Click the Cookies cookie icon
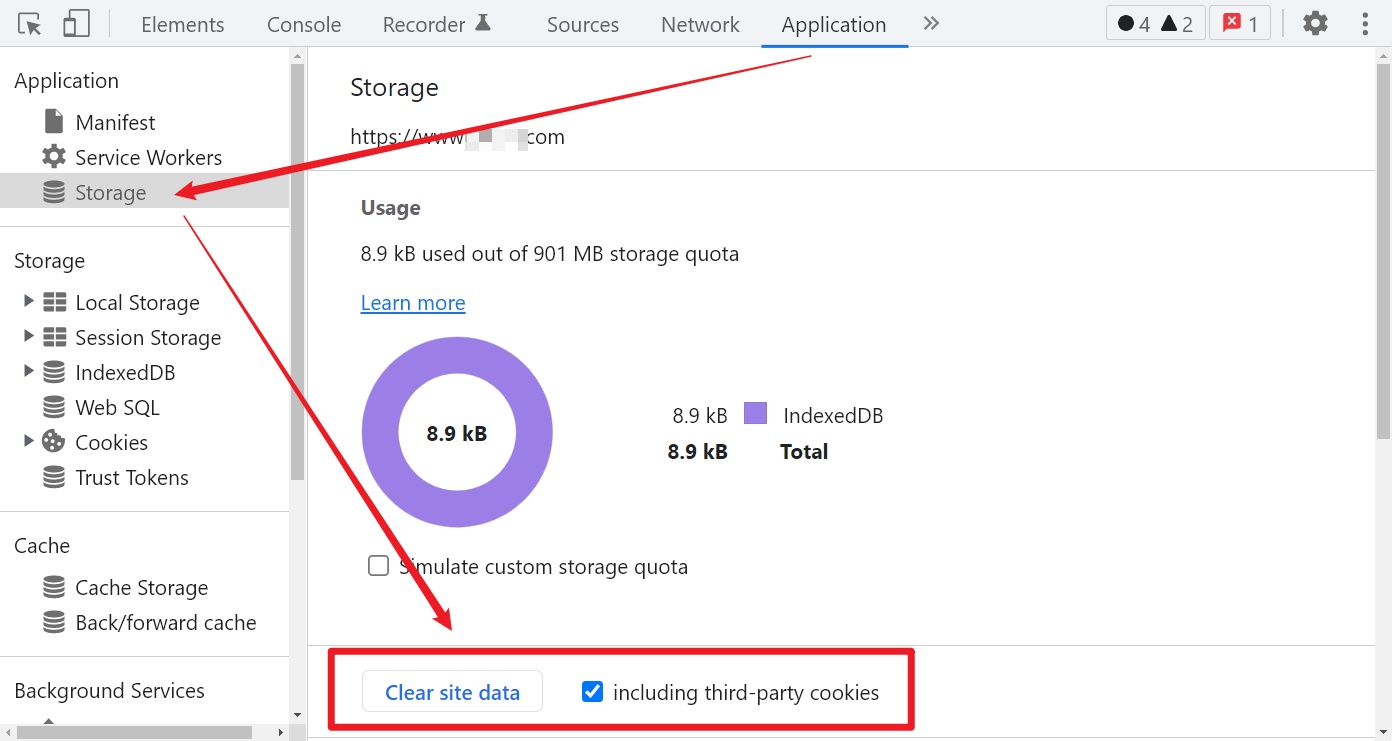Image resolution: width=1392 pixels, height=741 pixels. pos(54,442)
